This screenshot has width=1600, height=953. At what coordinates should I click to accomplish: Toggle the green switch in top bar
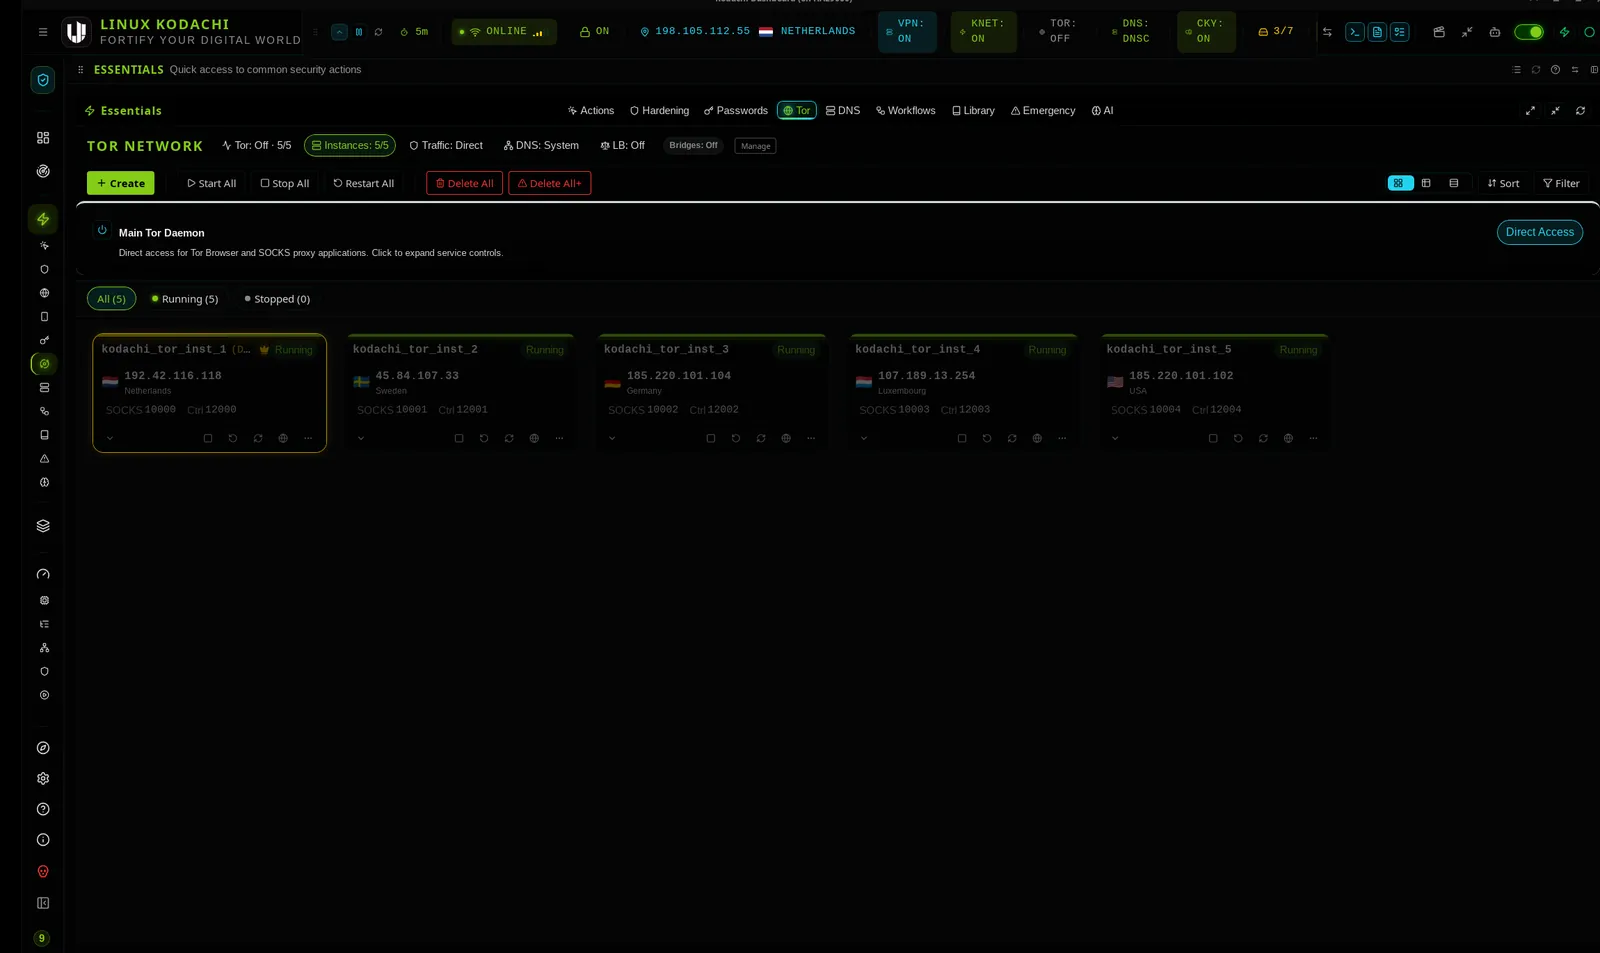[1528, 32]
